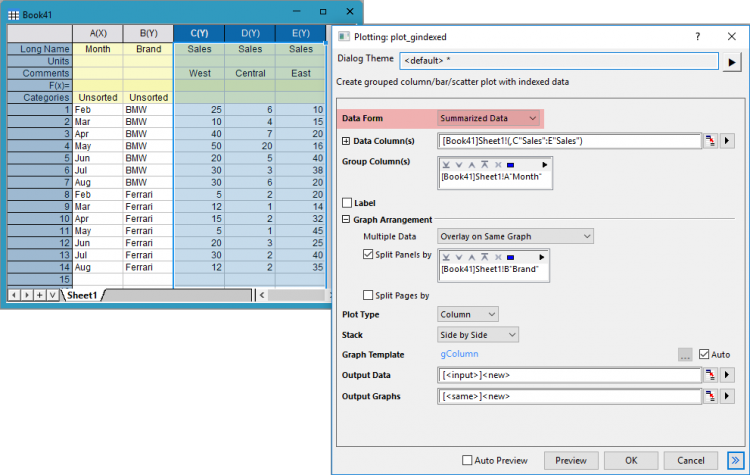Image resolution: width=750 pixels, height=475 pixels.
Task: Click next-sheet arrow in Book41 tab bar
Action: pos(27,295)
